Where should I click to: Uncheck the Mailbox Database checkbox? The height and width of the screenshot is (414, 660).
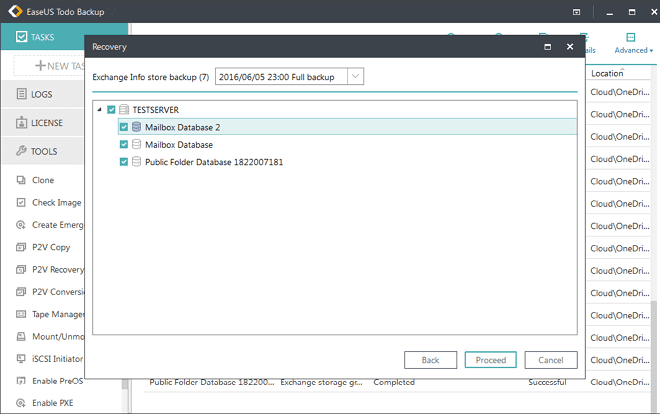click(124, 144)
